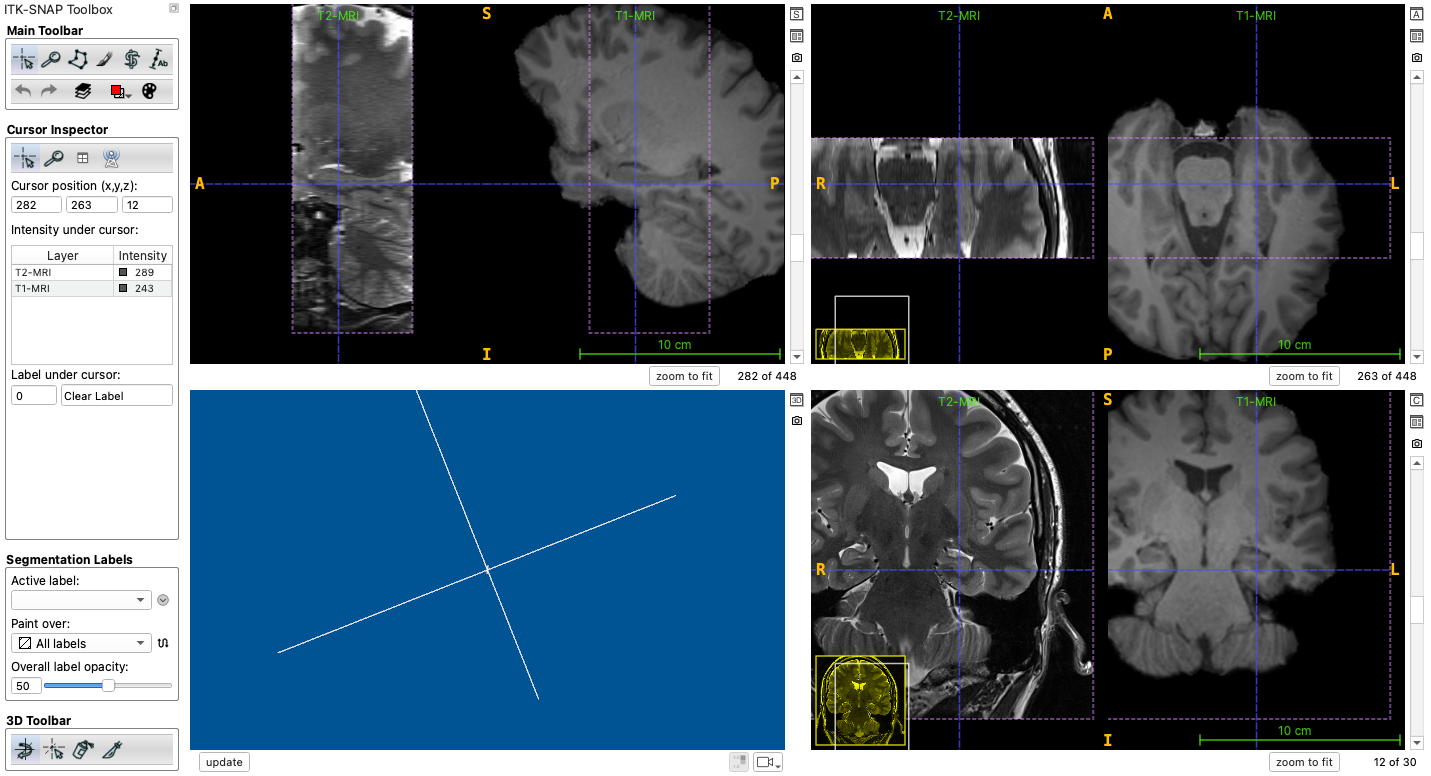Take a snapshot of the axial view
The height and width of the screenshot is (776, 1431).
coord(1417,58)
